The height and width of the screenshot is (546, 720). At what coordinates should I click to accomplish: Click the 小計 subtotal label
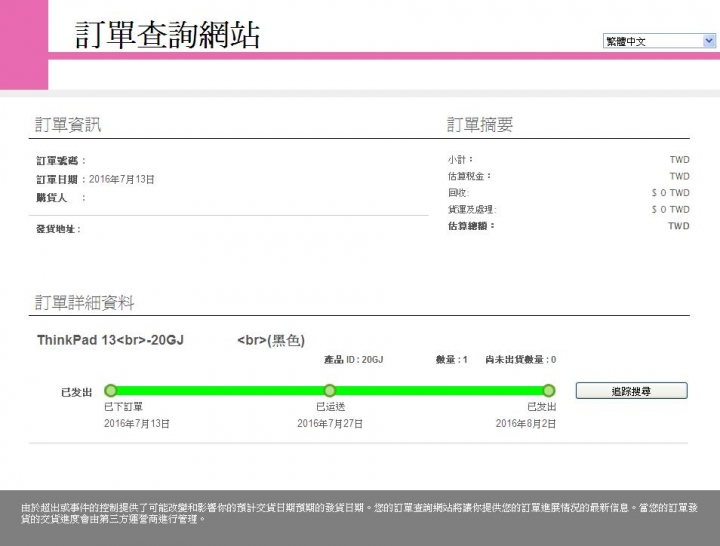tap(460, 160)
